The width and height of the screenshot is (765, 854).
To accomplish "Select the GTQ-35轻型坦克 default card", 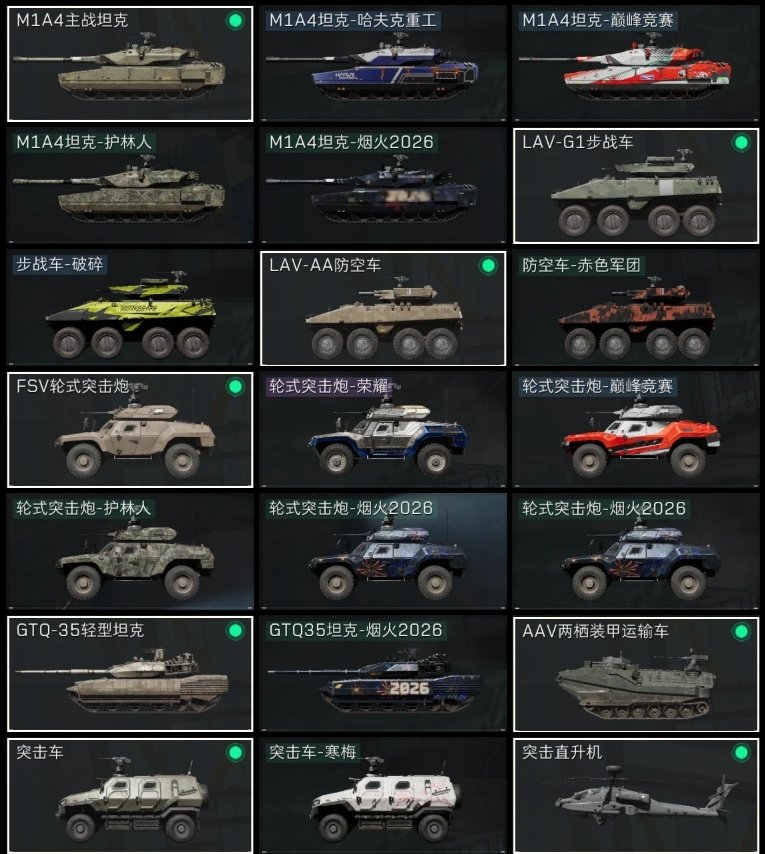I will click(130, 674).
